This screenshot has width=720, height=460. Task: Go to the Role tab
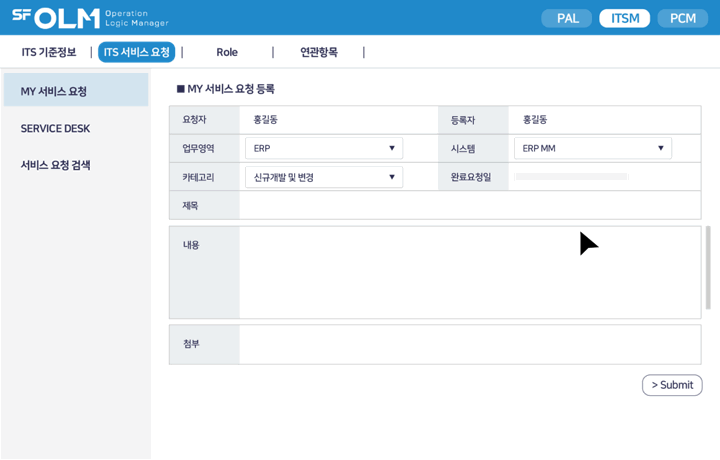click(x=227, y=52)
